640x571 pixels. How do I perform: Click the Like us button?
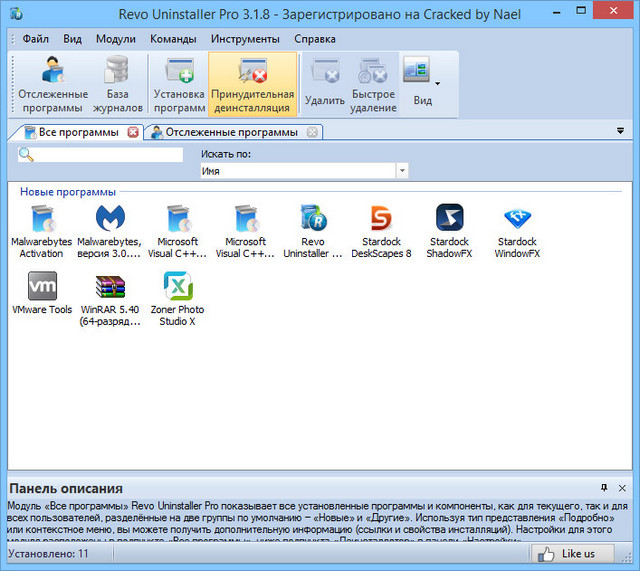point(569,553)
